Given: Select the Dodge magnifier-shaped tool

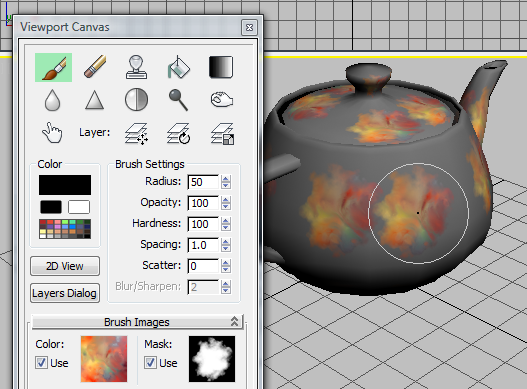Looking at the screenshot, I should click(x=178, y=100).
